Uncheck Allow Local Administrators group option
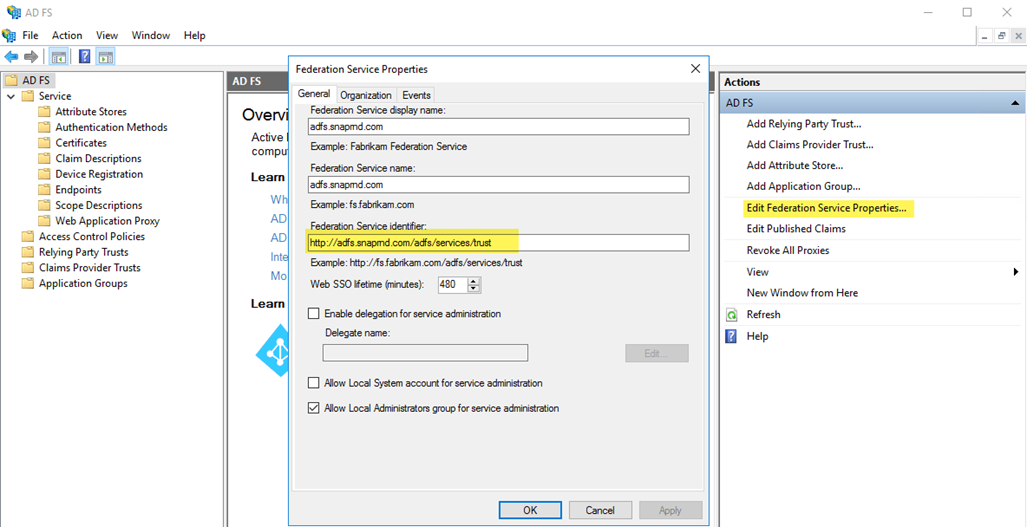 pos(314,408)
